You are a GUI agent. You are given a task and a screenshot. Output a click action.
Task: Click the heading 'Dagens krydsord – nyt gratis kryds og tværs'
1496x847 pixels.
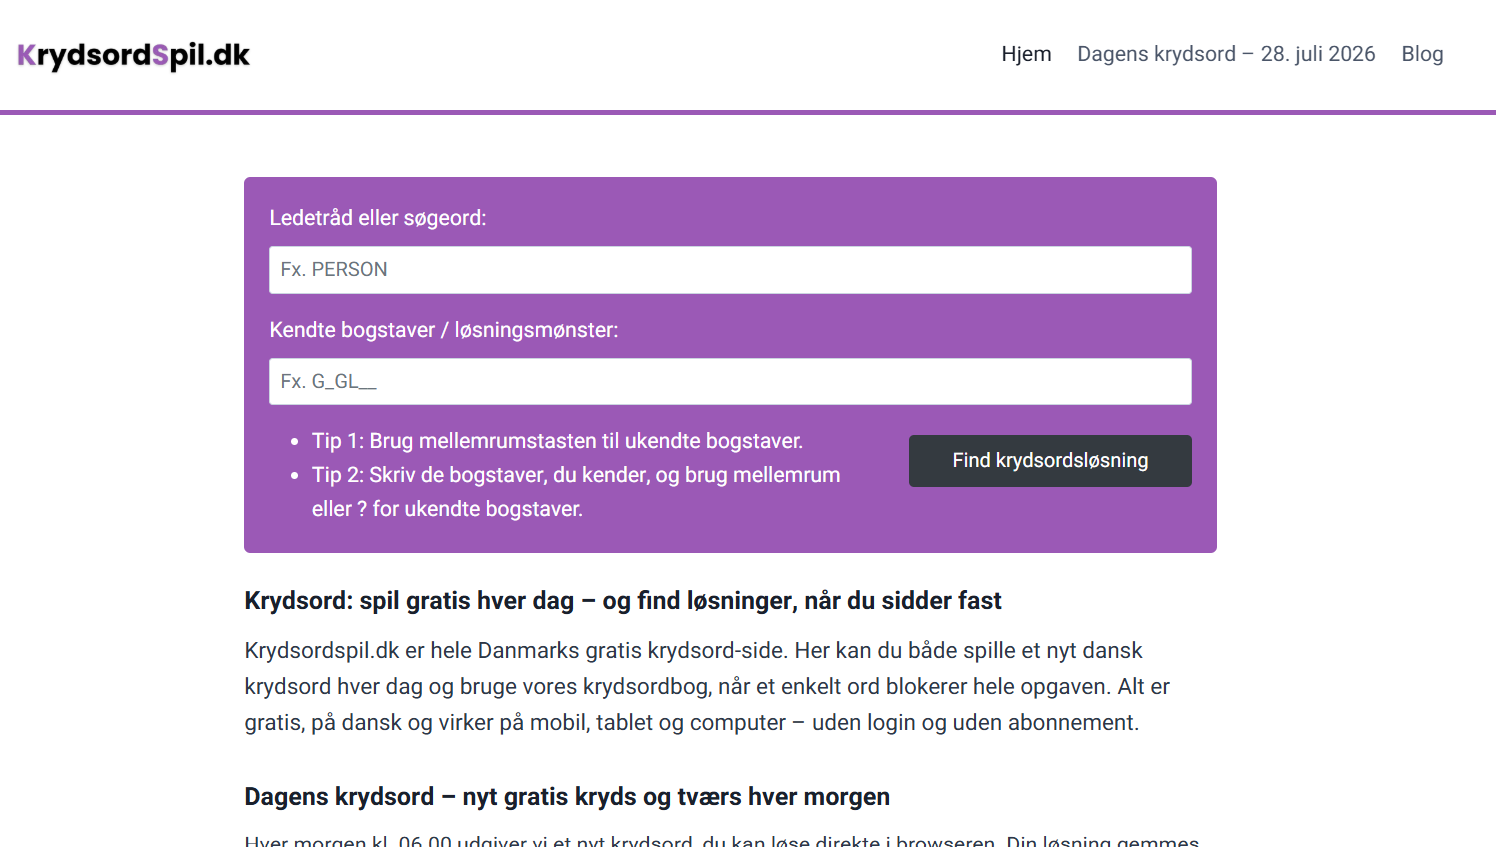tap(567, 797)
